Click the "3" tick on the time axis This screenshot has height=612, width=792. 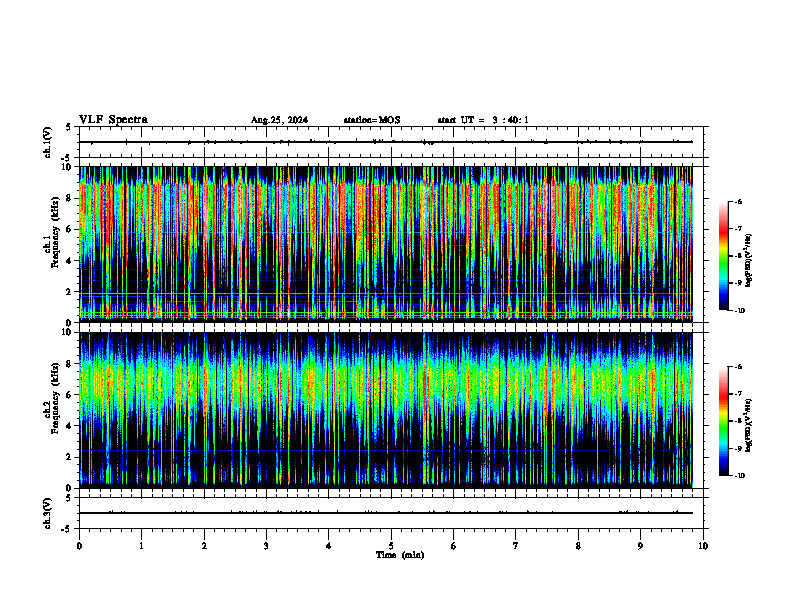[x=266, y=546]
